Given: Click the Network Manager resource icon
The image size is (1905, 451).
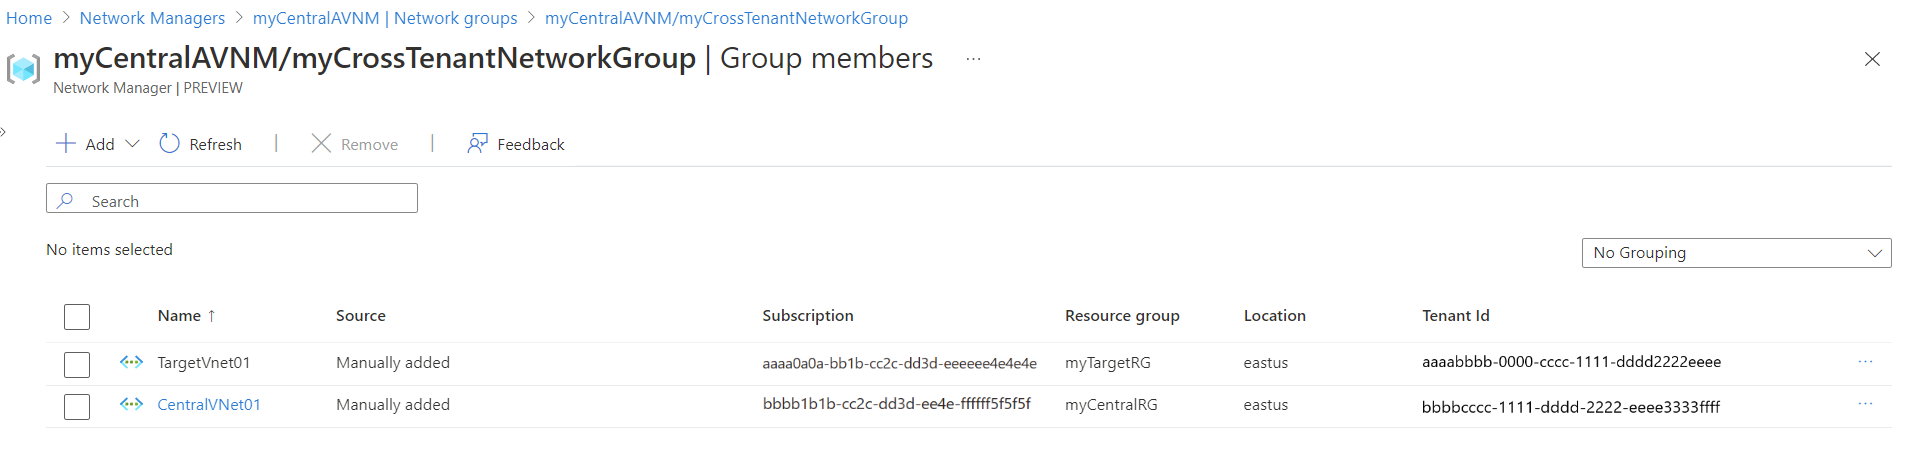Looking at the screenshot, I should [x=24, y=68].
